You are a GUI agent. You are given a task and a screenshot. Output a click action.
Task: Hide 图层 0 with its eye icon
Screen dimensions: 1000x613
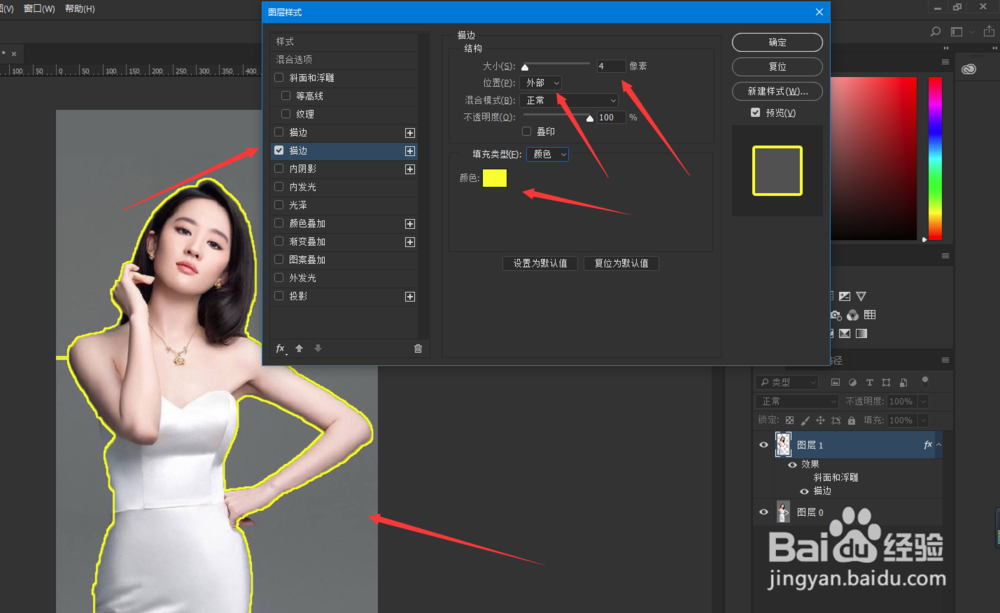click(763, 512)
